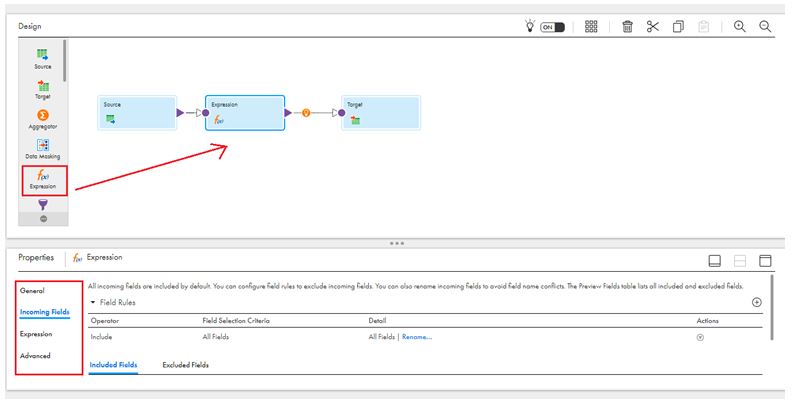Click the Expression node purple input port
Image resolution: width=797 pixels, height=405 pixels.
pyautogui.click(x=205, y=113)
